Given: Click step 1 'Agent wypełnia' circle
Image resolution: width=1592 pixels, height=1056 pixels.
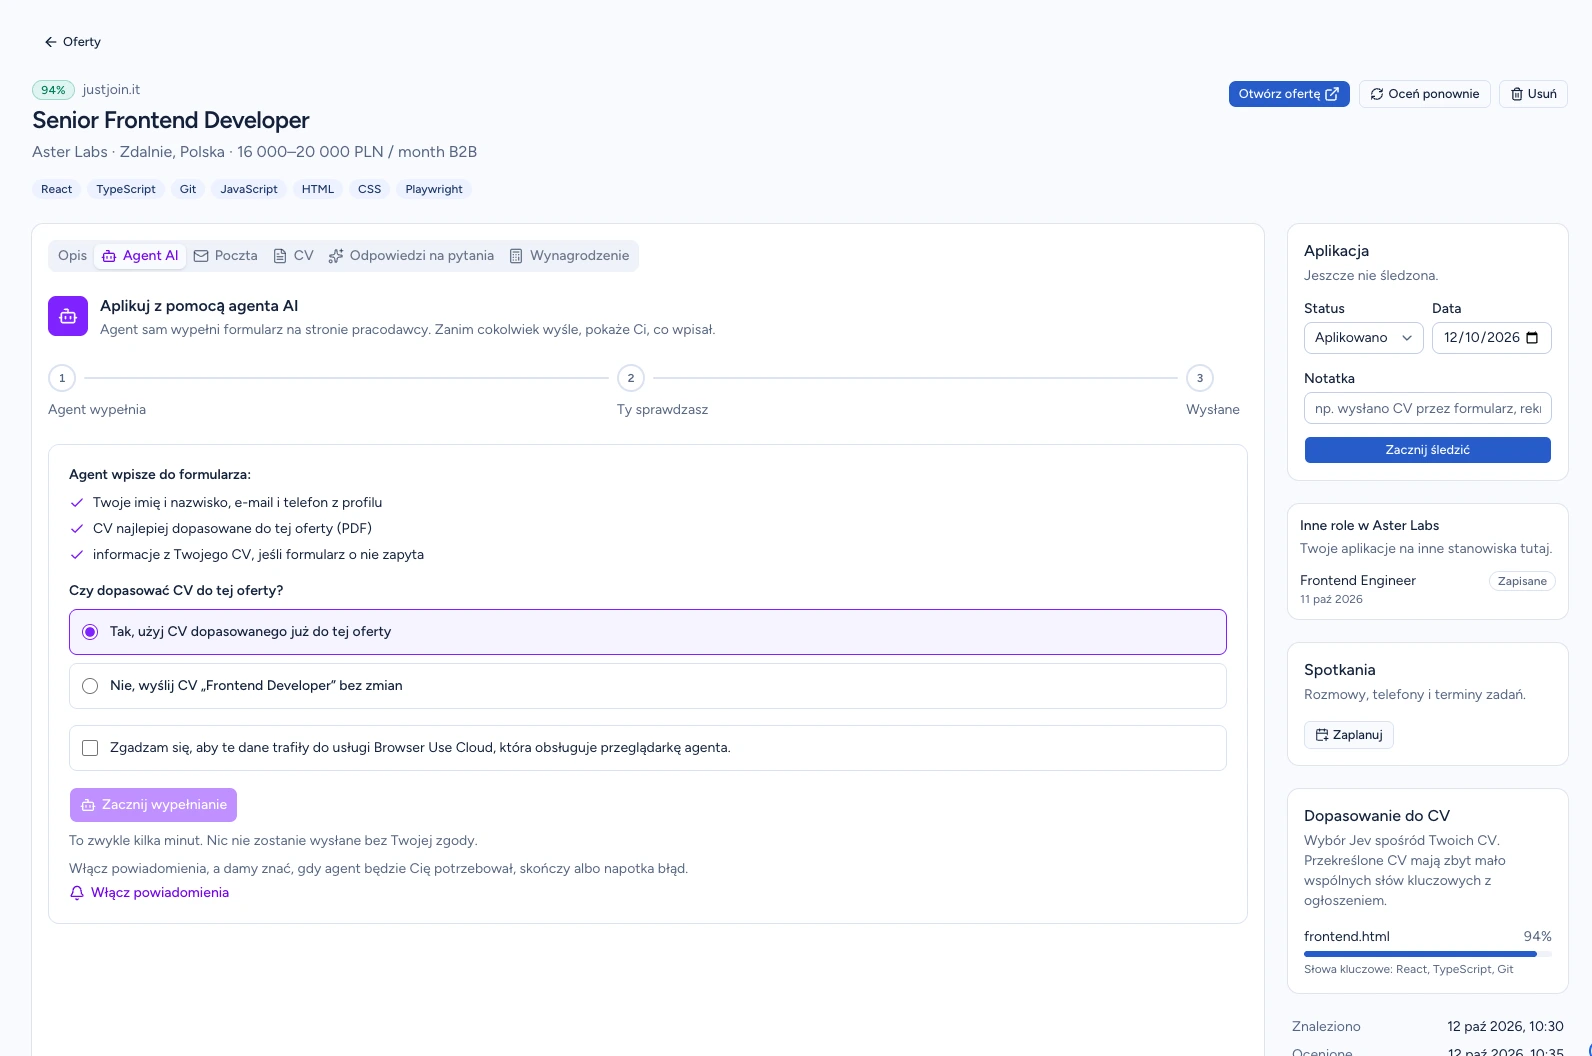Looking at the screenshot, I should pyautogui.click(x=62, y=378).
